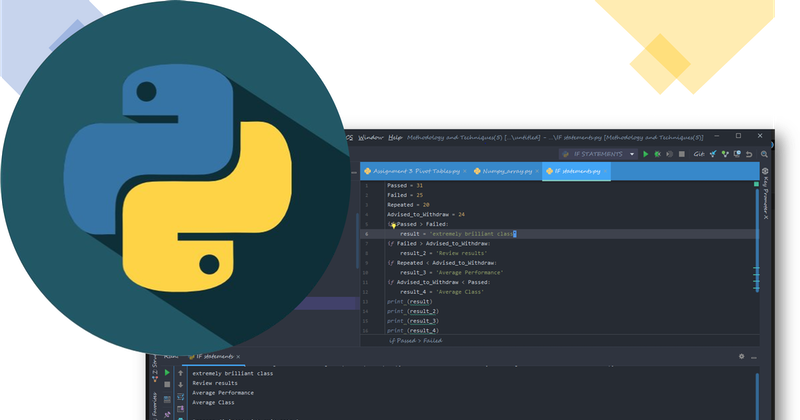This screenshot has width=800, height=420.
Task: Click console output 'Average Class'
Action: [x=213, y=403]
